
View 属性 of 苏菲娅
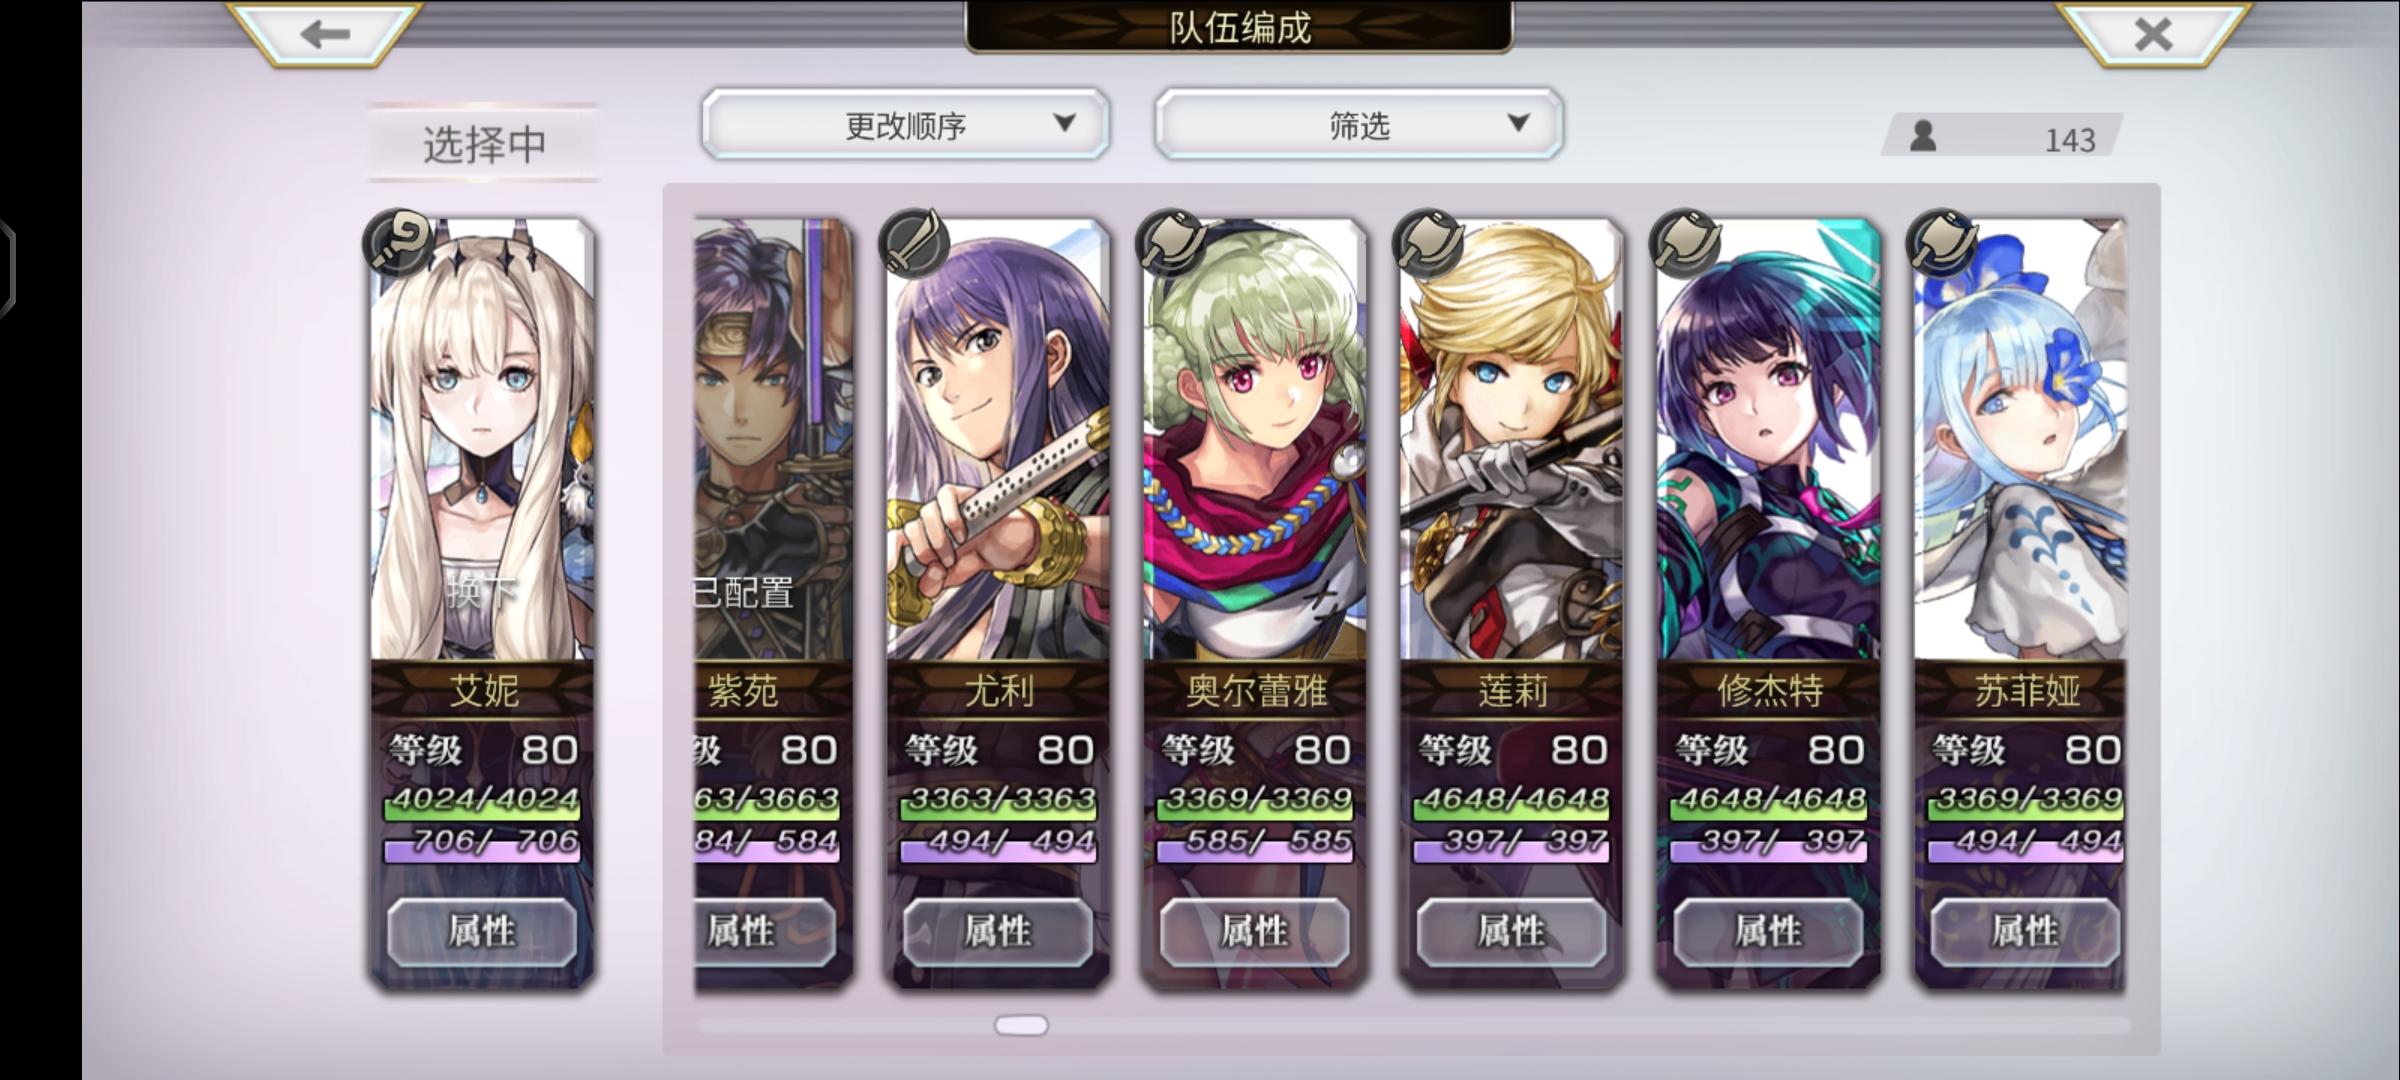(2025, 932)
